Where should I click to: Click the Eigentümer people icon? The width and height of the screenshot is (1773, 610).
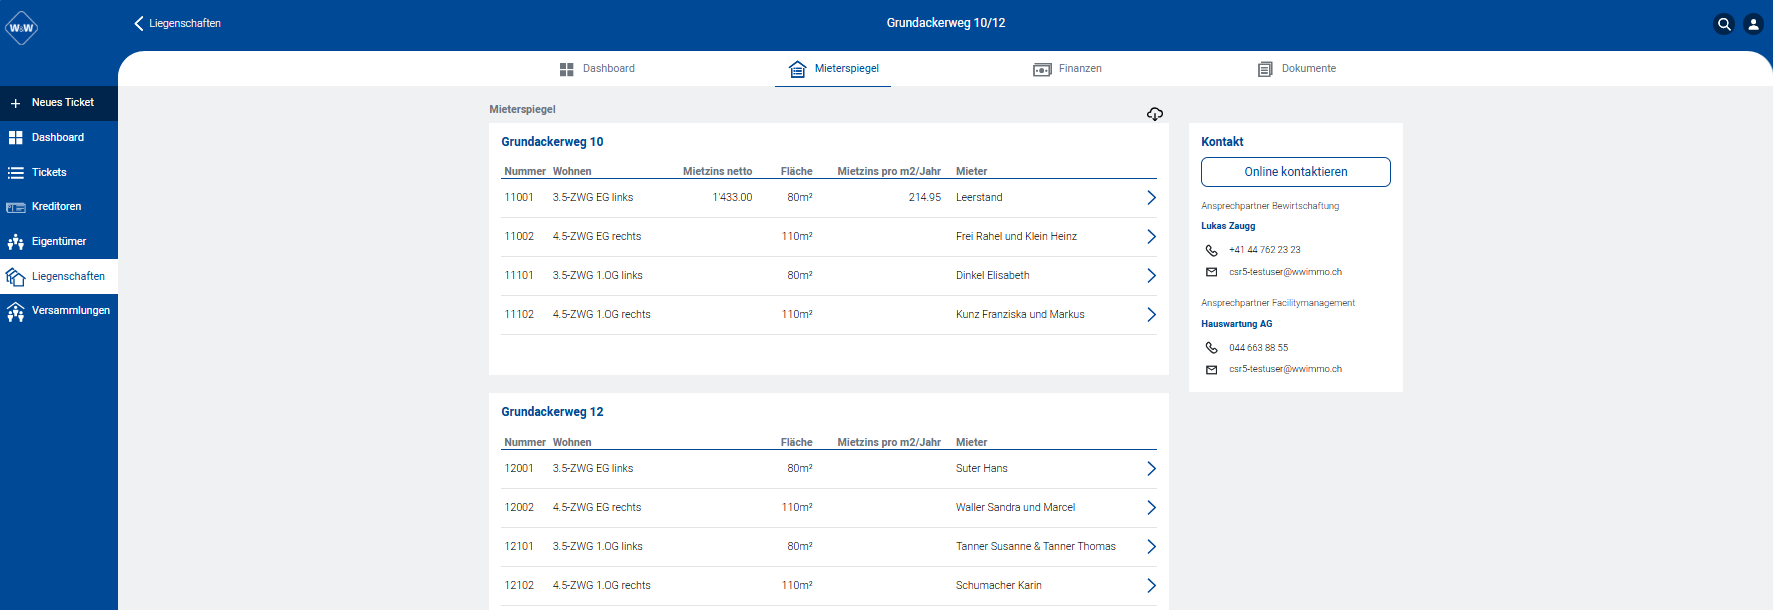click(x=15, y=242)
